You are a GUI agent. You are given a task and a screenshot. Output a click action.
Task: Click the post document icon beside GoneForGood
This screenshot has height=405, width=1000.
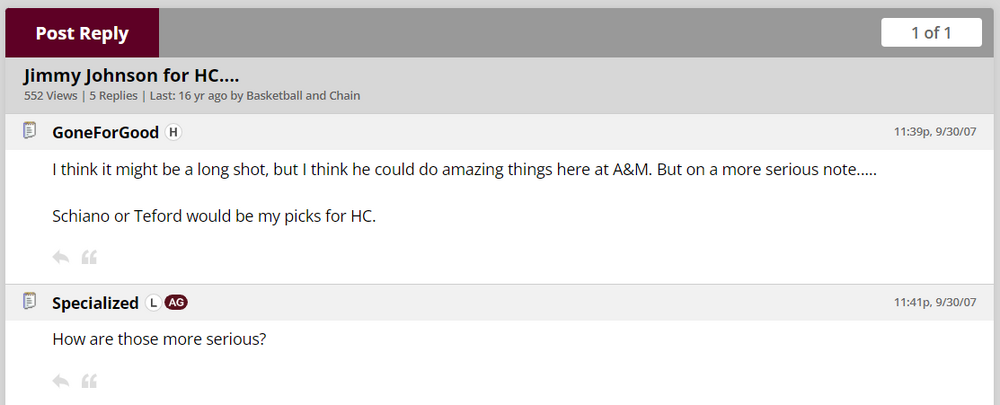point(30,131)
